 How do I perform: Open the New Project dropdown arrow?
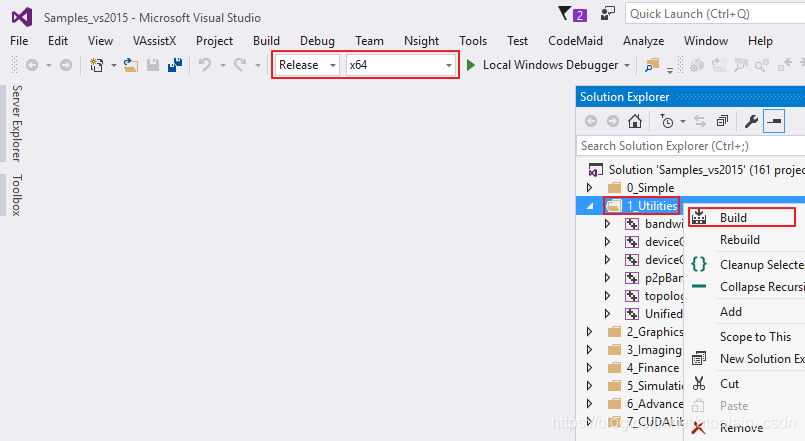113,66
